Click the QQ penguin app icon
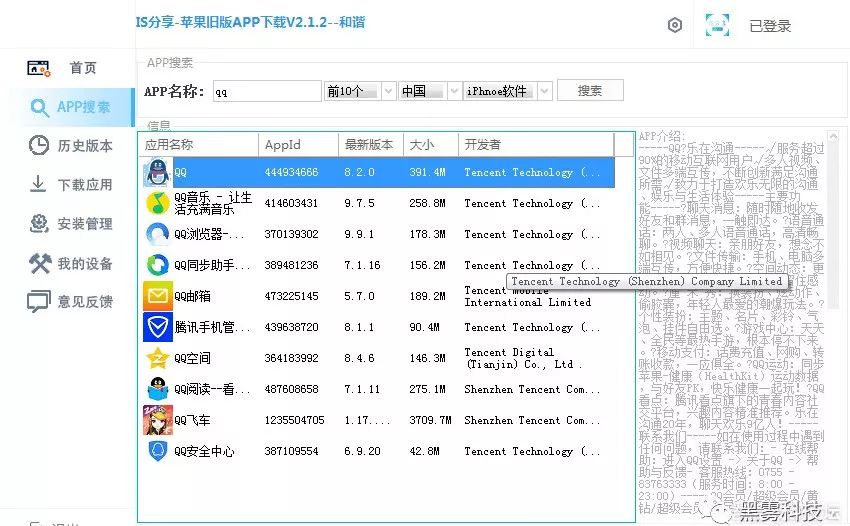 coord(158,172)
